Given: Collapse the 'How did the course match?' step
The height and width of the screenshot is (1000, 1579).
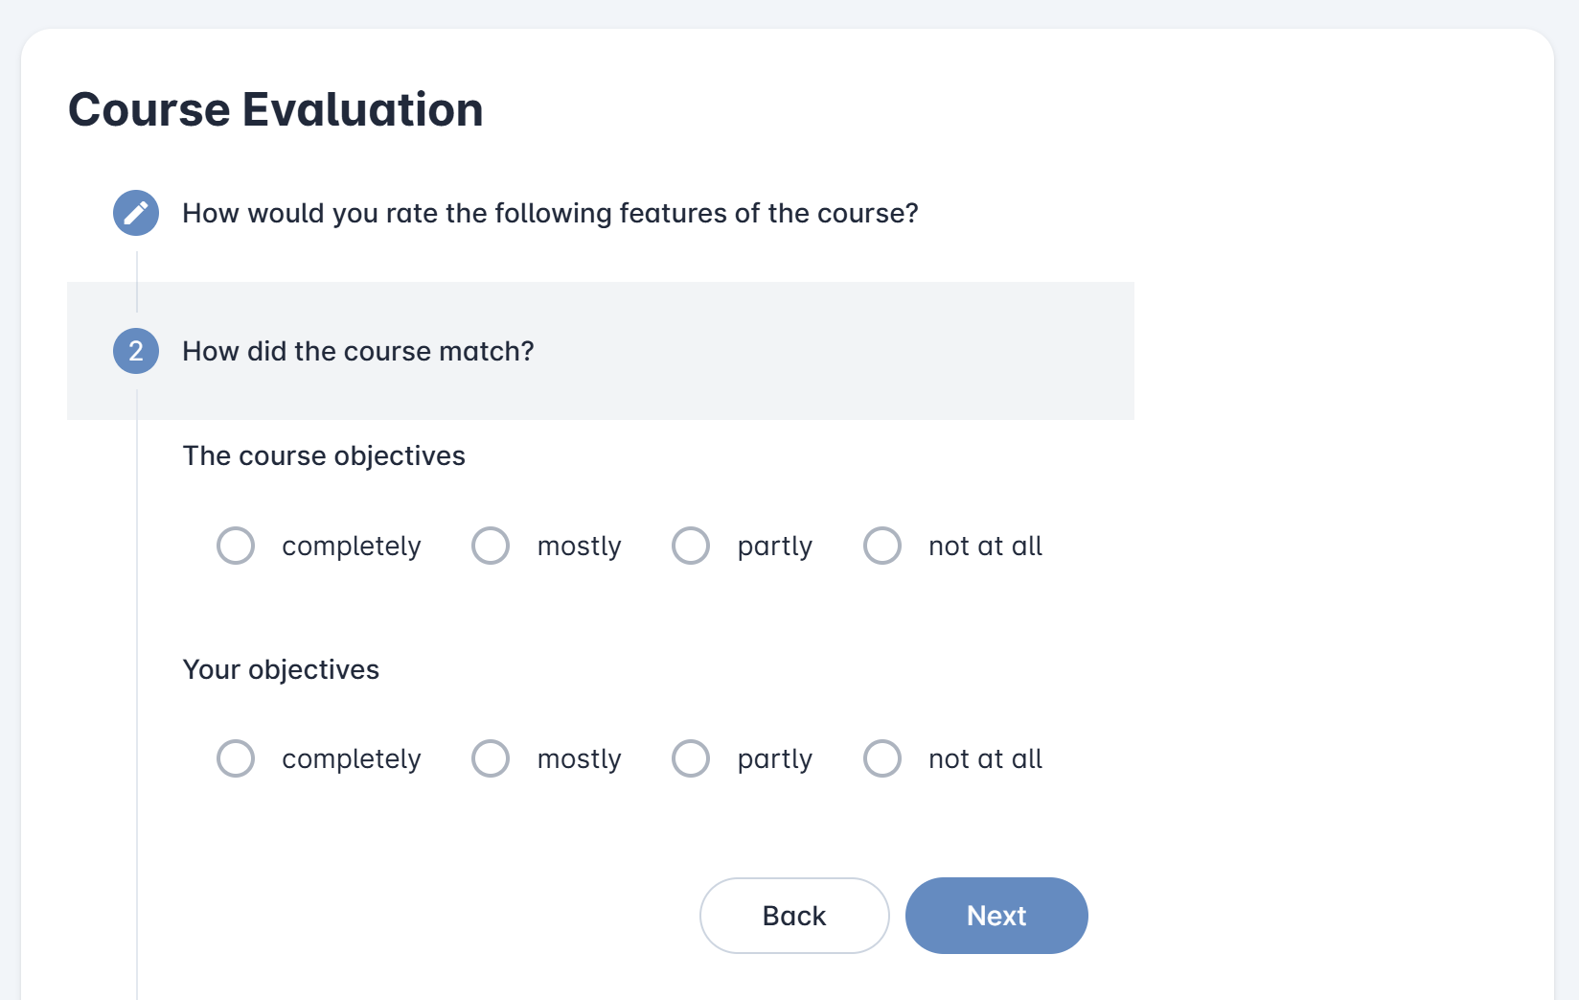Looking at the screenshot, I should 600,351.
